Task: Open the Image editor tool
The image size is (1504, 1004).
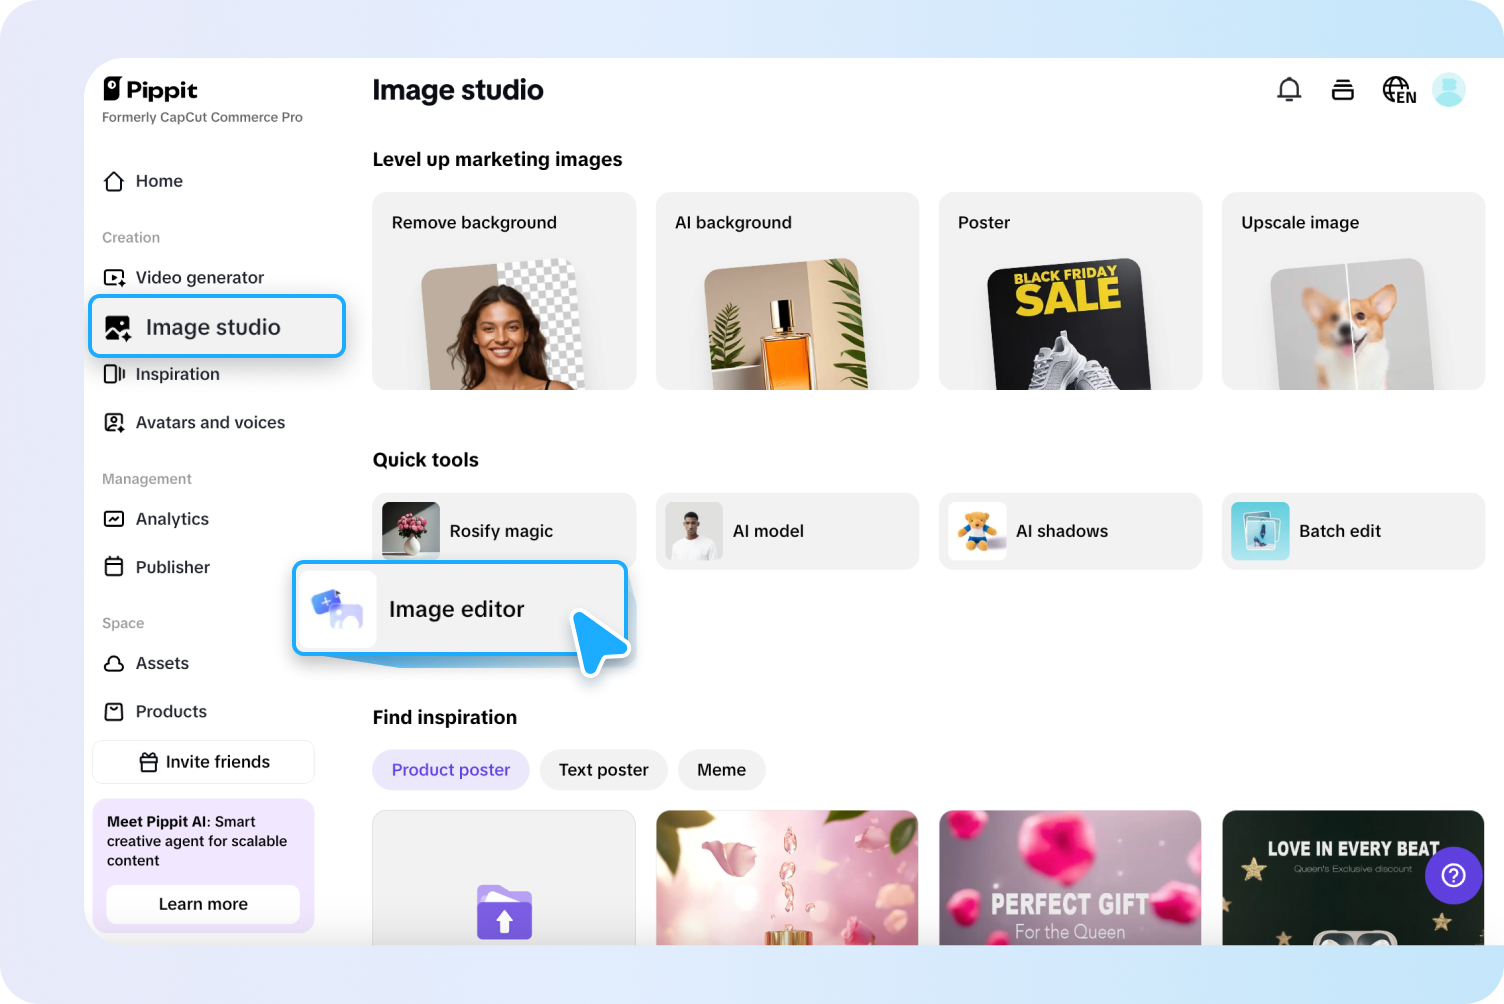Action: (x=457, y=609)
